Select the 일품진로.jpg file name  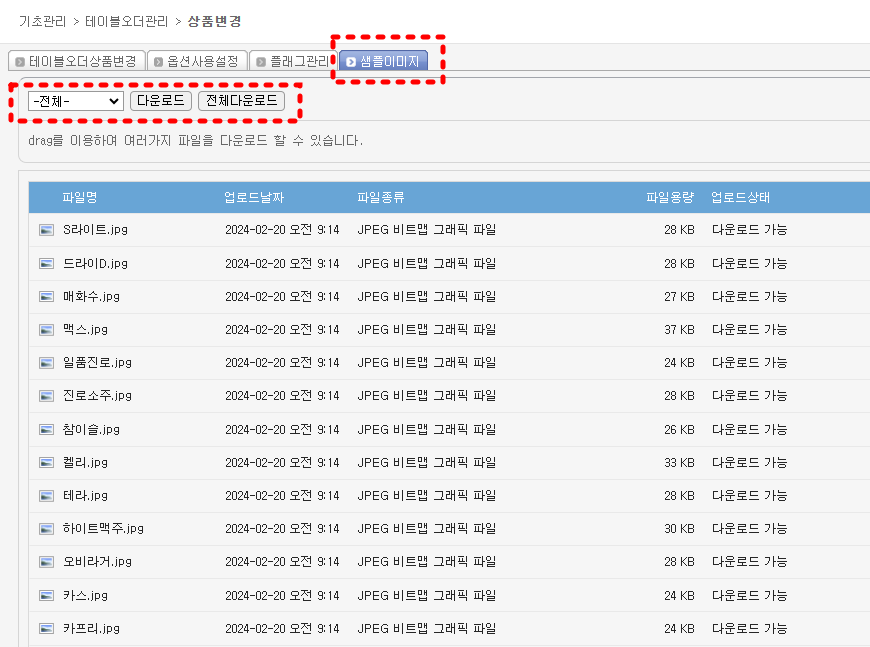[x=97, y=363]
